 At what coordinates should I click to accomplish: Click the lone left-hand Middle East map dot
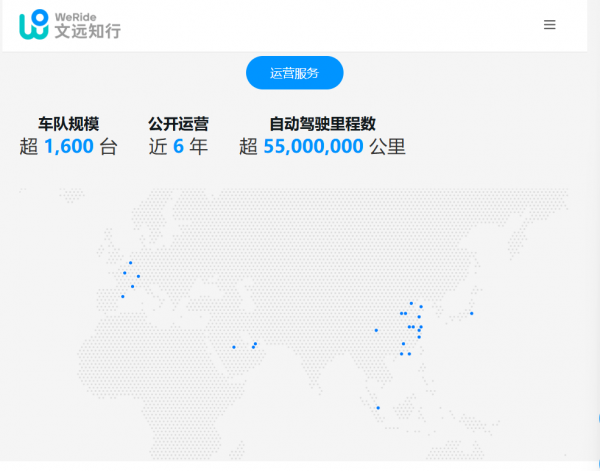click(x=234, y=347)
